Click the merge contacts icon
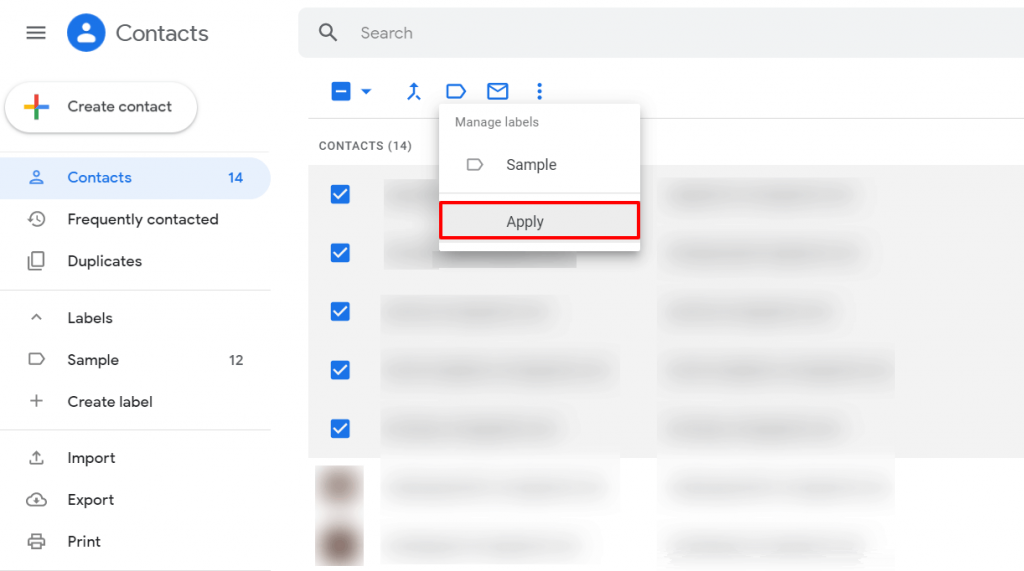The width and height of the screenshot is (1024, 571). coord(414,92)
